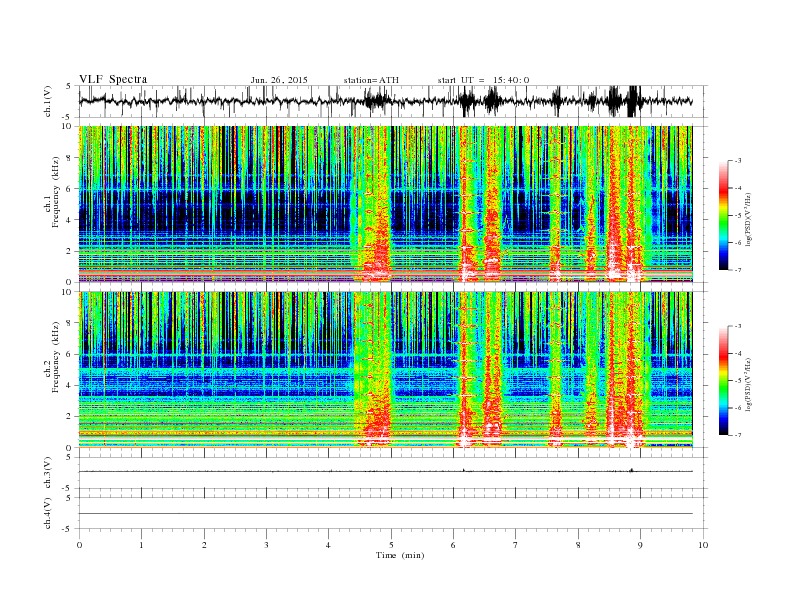
Task: Click the "station=ATH" header text
Action: 371,80
